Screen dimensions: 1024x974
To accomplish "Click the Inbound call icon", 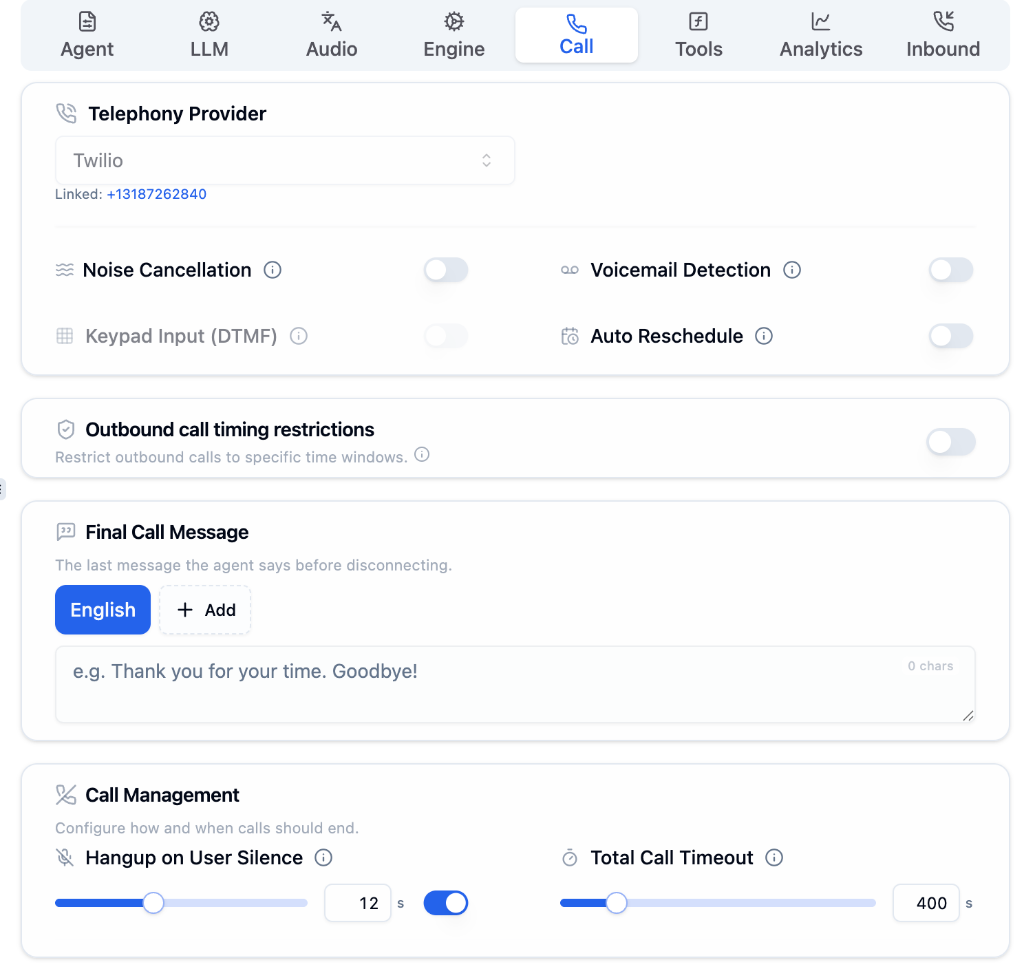I will [x=943, y=20].
